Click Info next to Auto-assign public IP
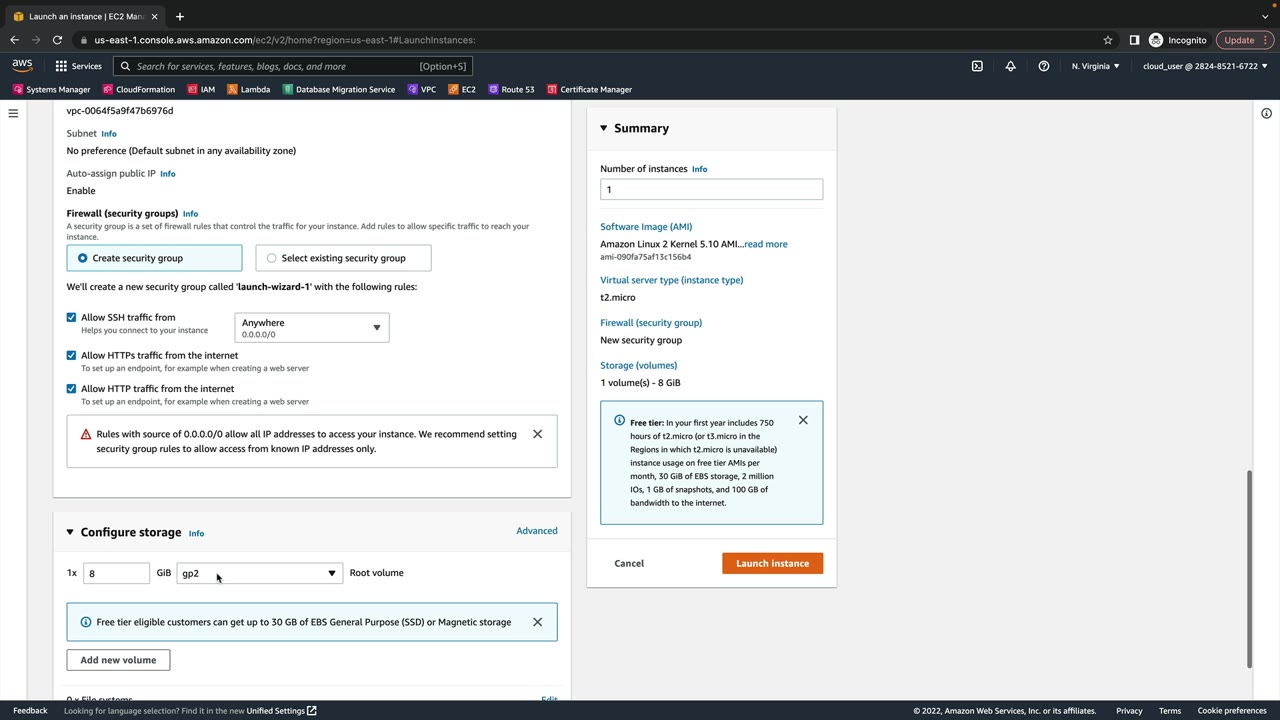 click(x=168, y=174)
